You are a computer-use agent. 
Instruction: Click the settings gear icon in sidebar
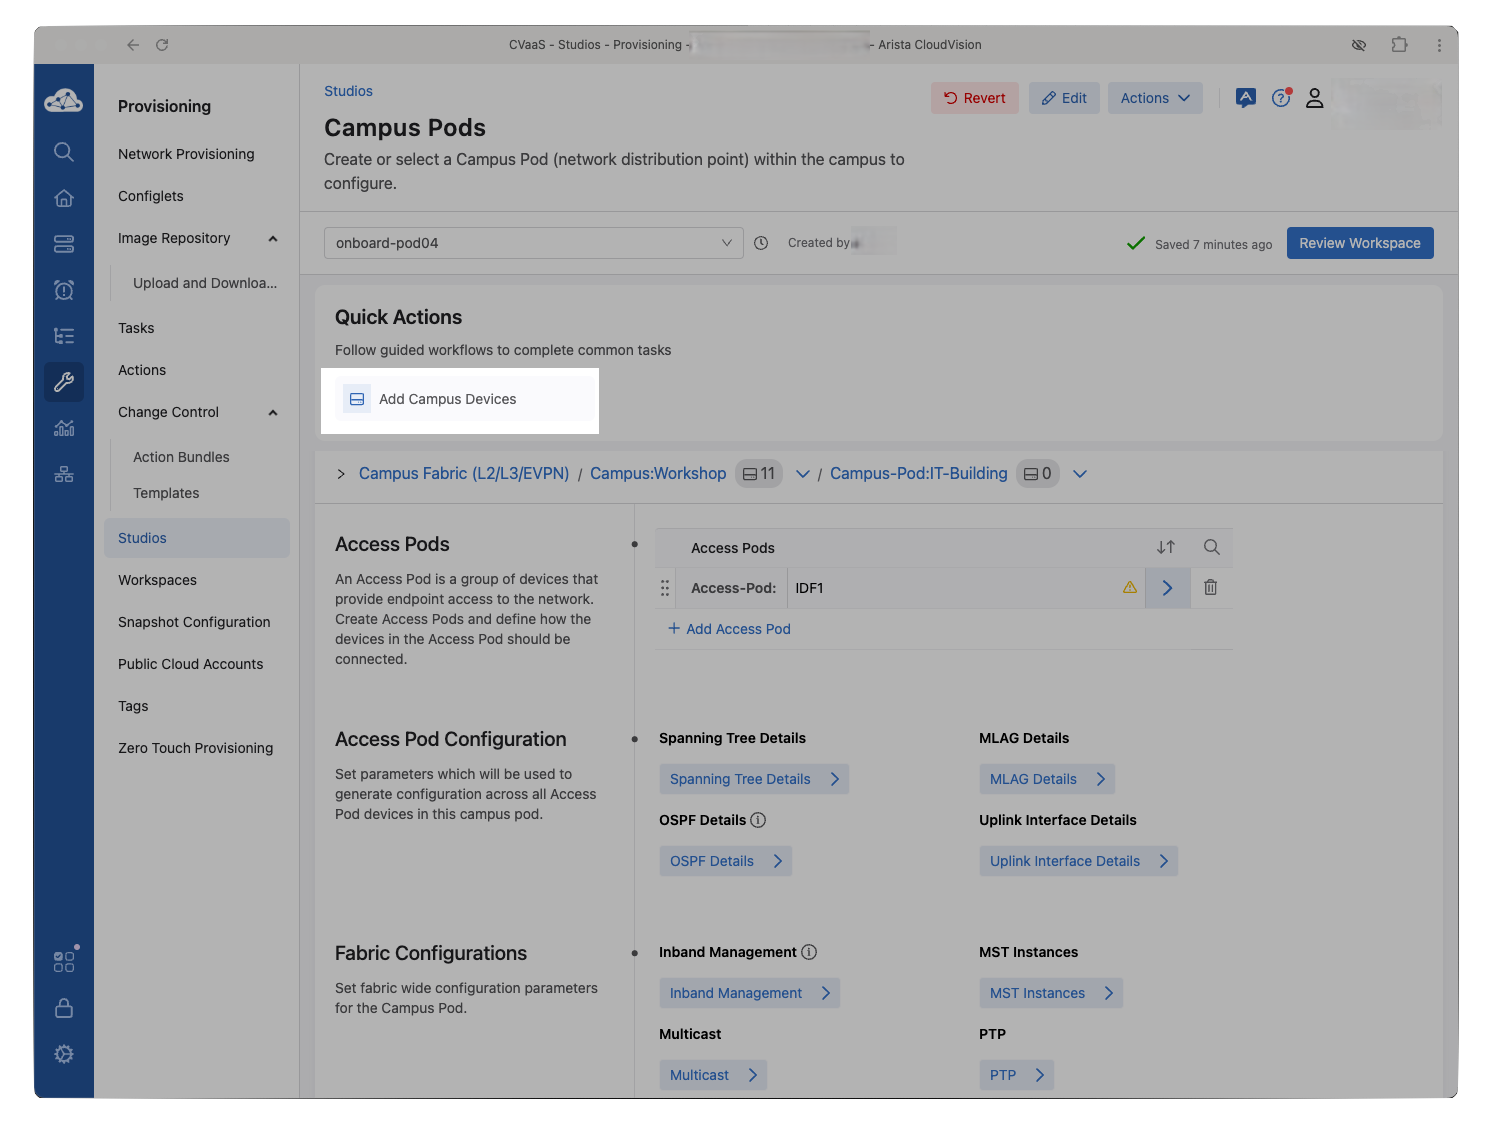[64, 1054]
